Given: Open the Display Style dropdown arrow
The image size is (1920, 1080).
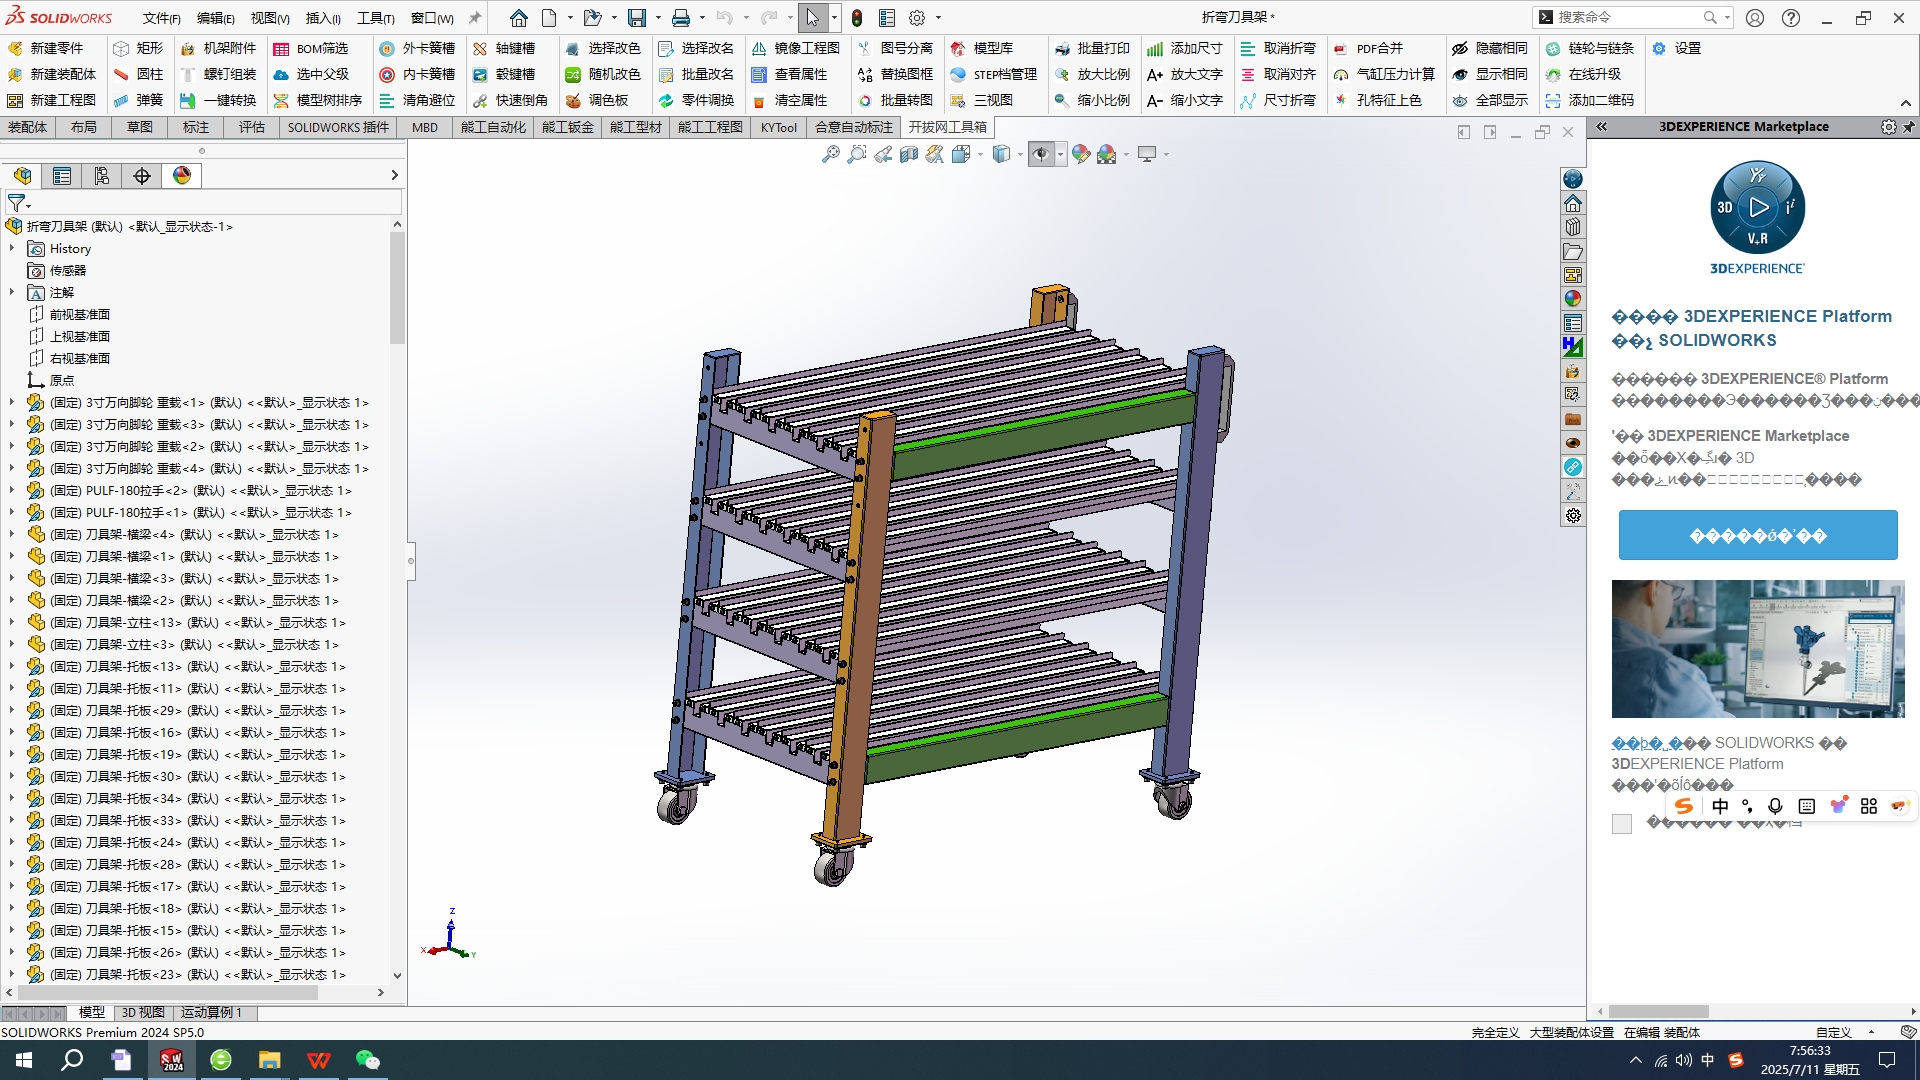Looking at the screenshot, I should [x=1019, y=154].
